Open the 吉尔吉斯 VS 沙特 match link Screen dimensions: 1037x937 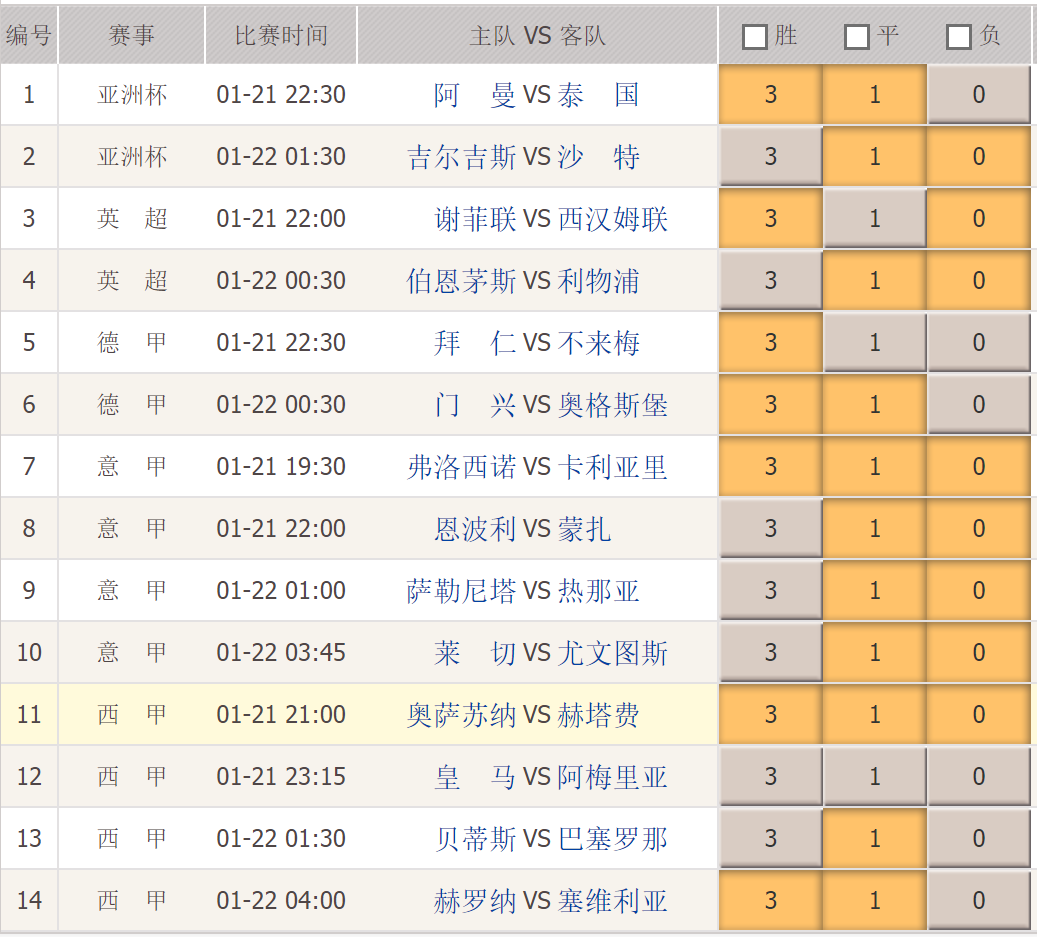pos(523,157)
